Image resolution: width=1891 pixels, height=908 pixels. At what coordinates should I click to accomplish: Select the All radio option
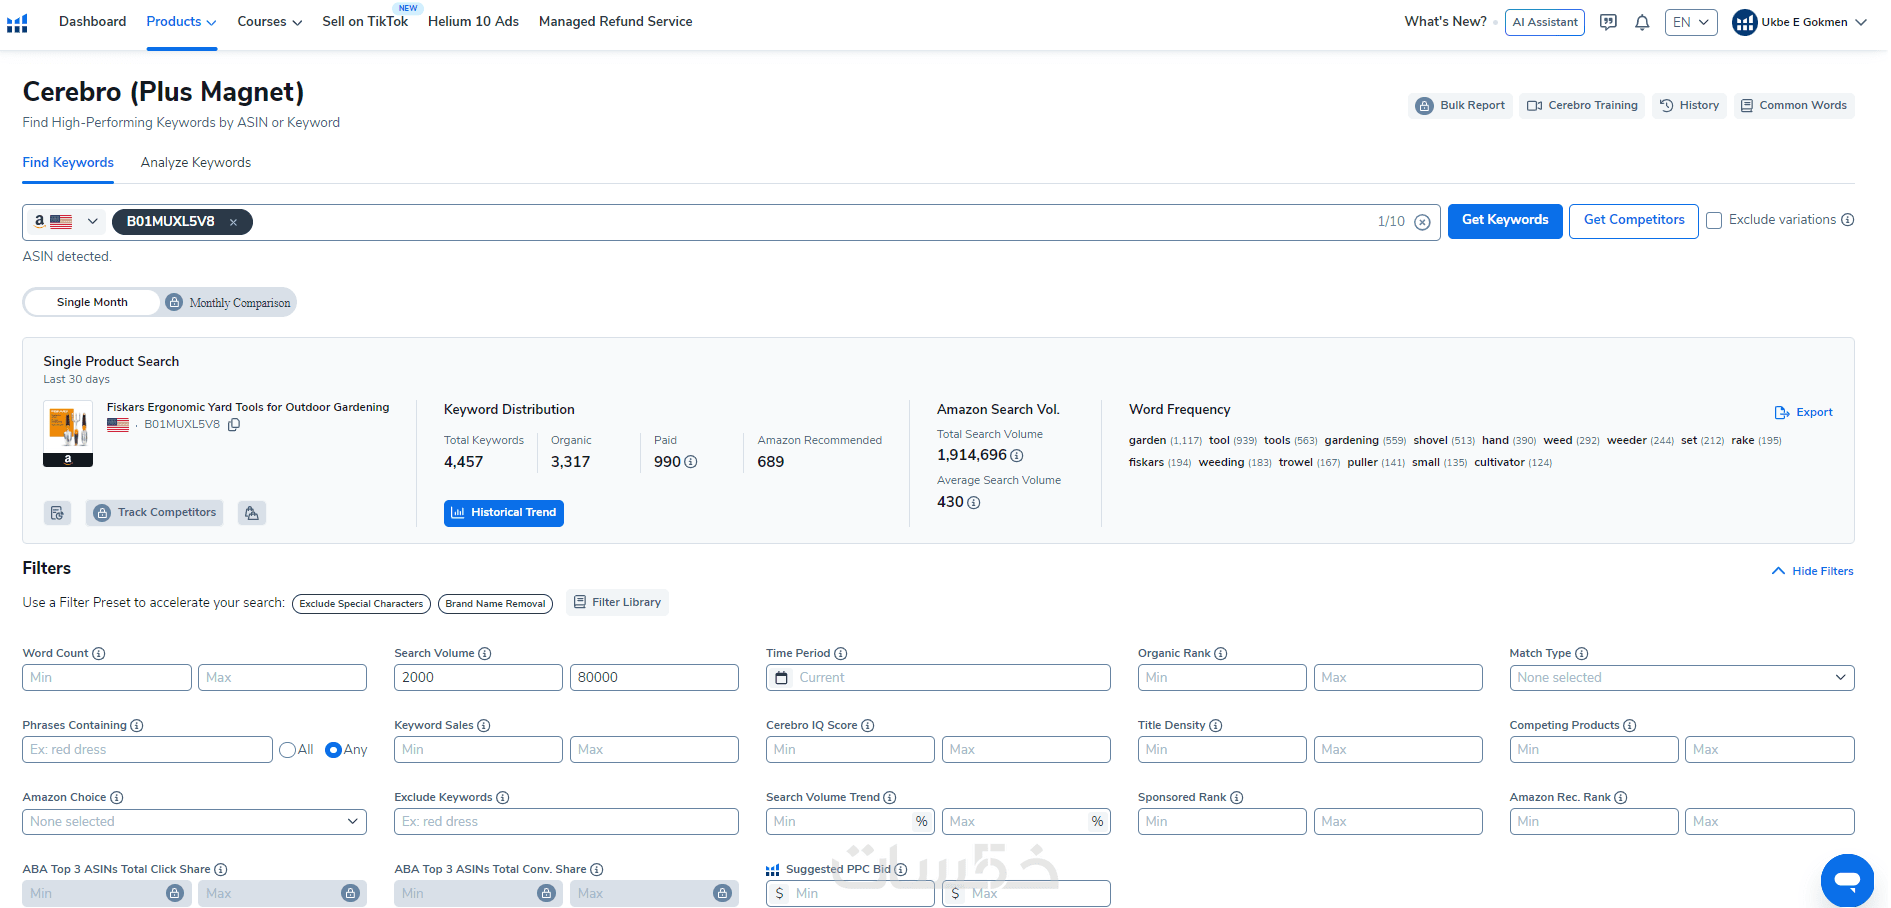[288, 750]
